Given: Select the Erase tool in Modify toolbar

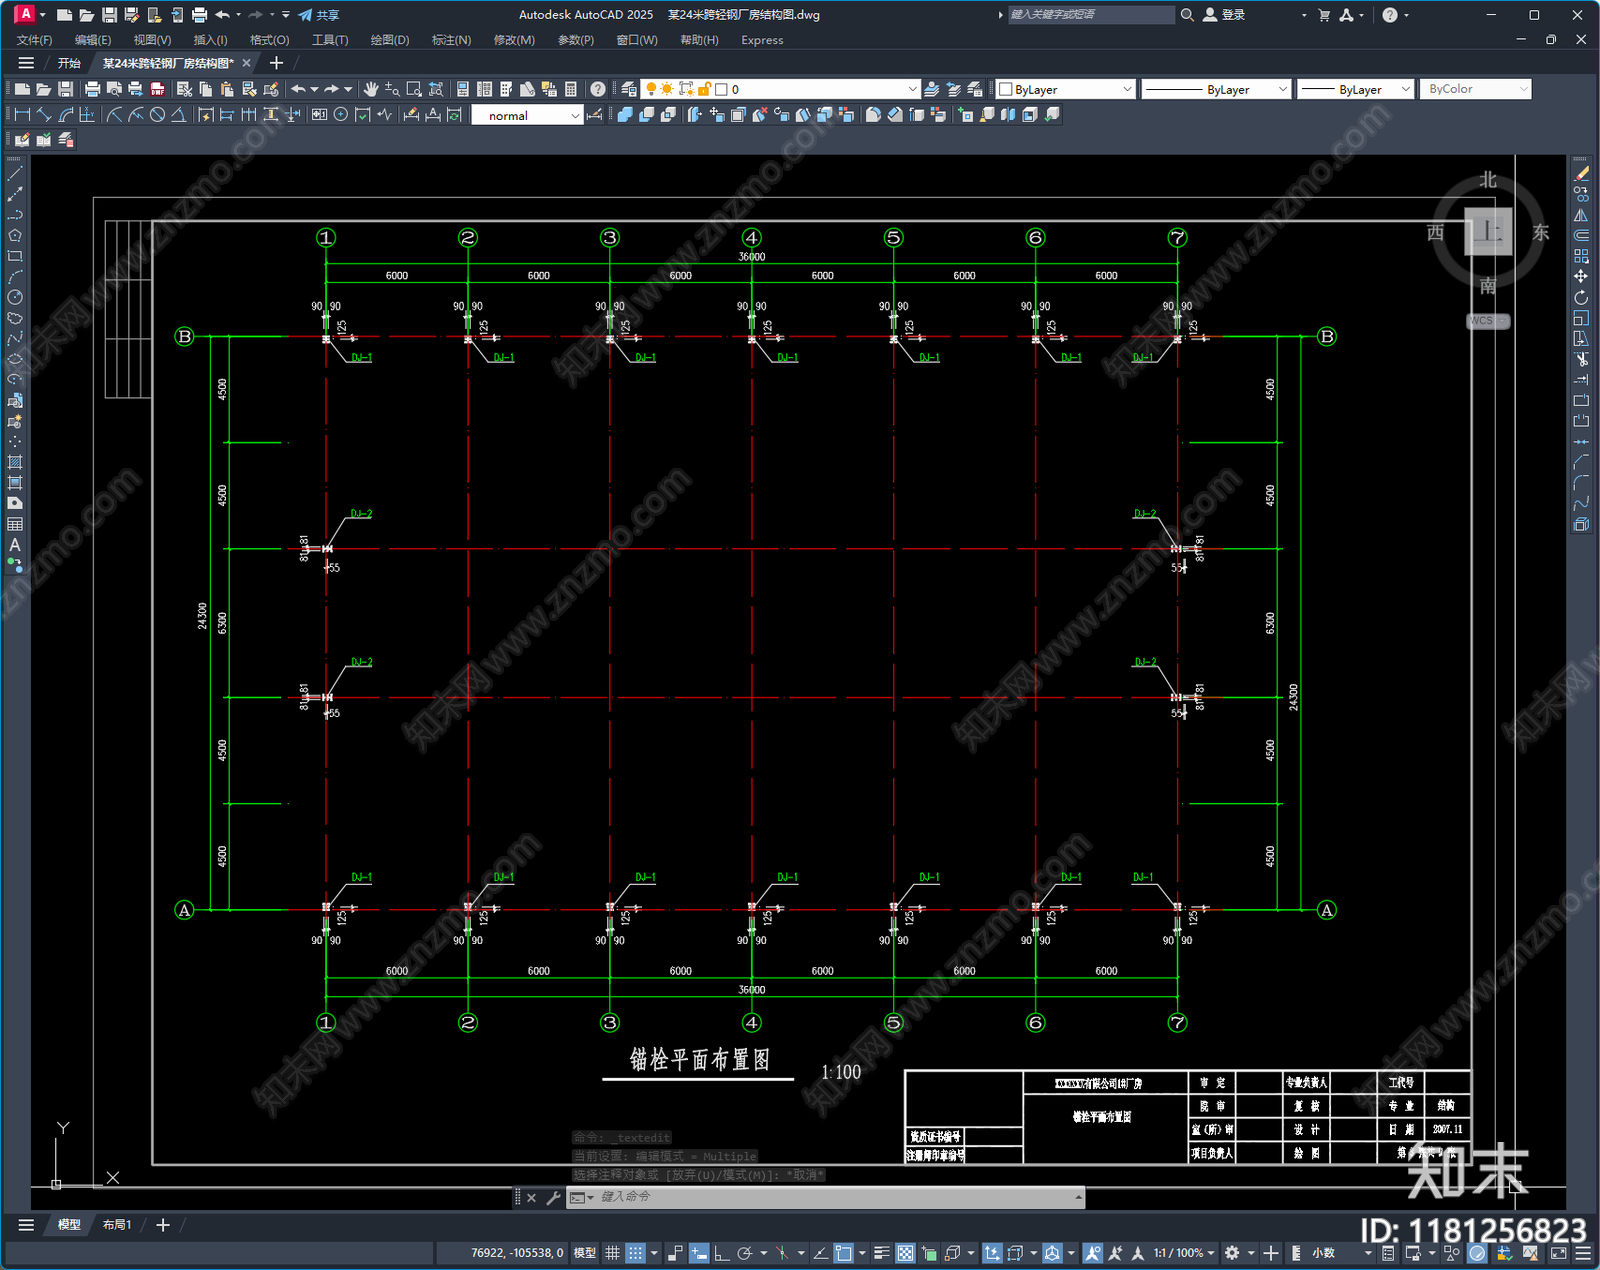Looking at the screenshot, I should (x=1581, y=174).
